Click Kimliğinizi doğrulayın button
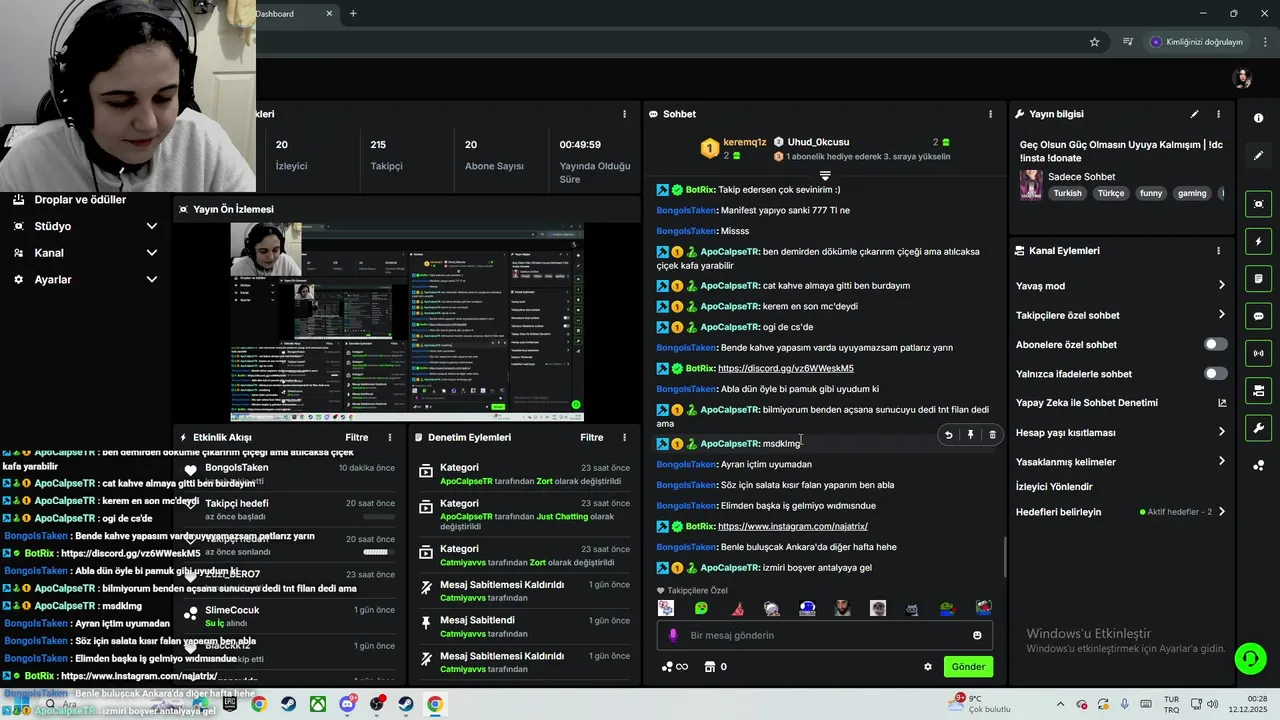1280x720 pixels. (x=1197, y=42)
